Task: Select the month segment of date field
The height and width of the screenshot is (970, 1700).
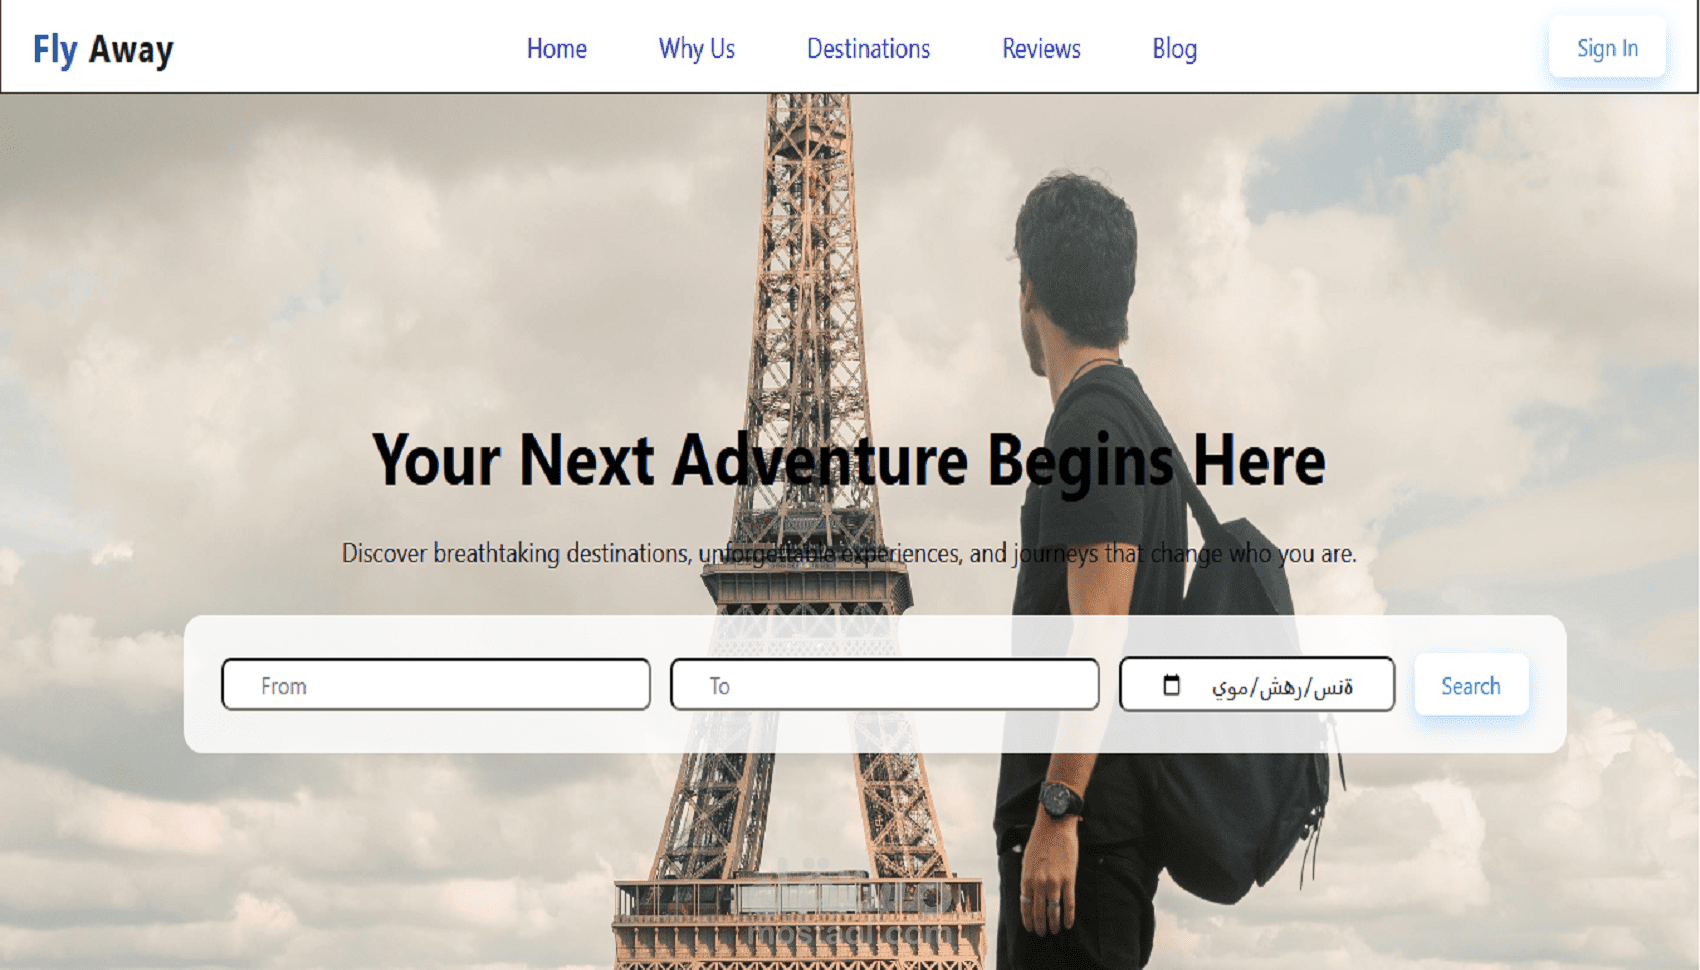Action: tap(1280, 687)
